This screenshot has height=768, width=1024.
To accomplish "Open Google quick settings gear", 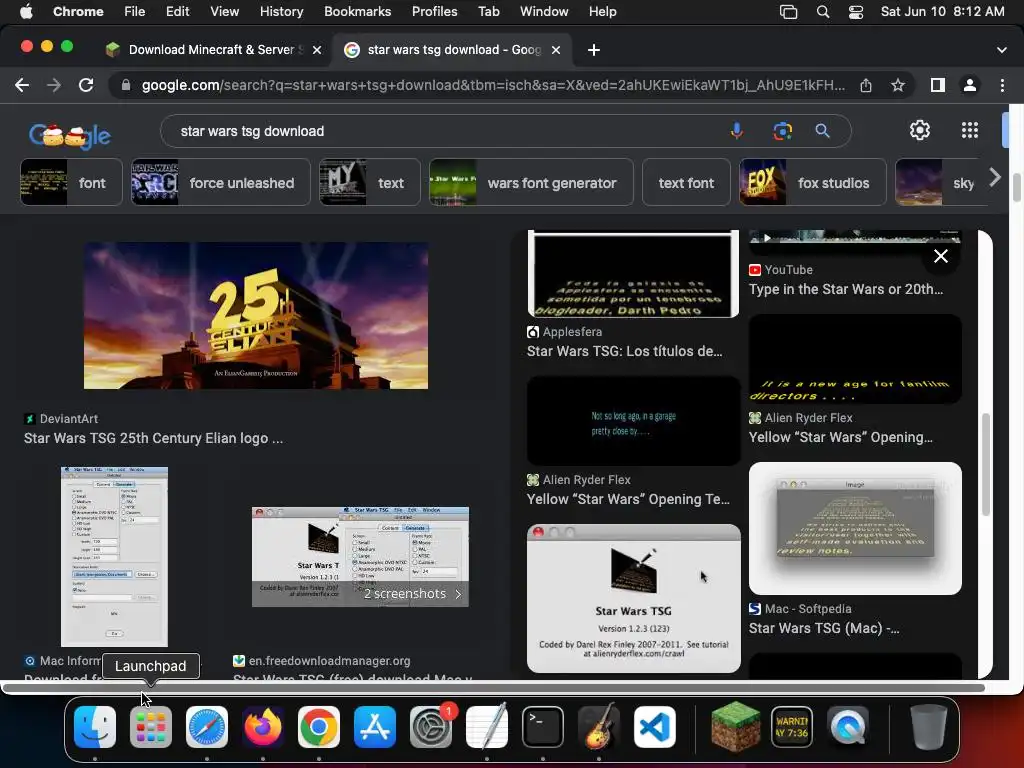I will click(920, 130).
